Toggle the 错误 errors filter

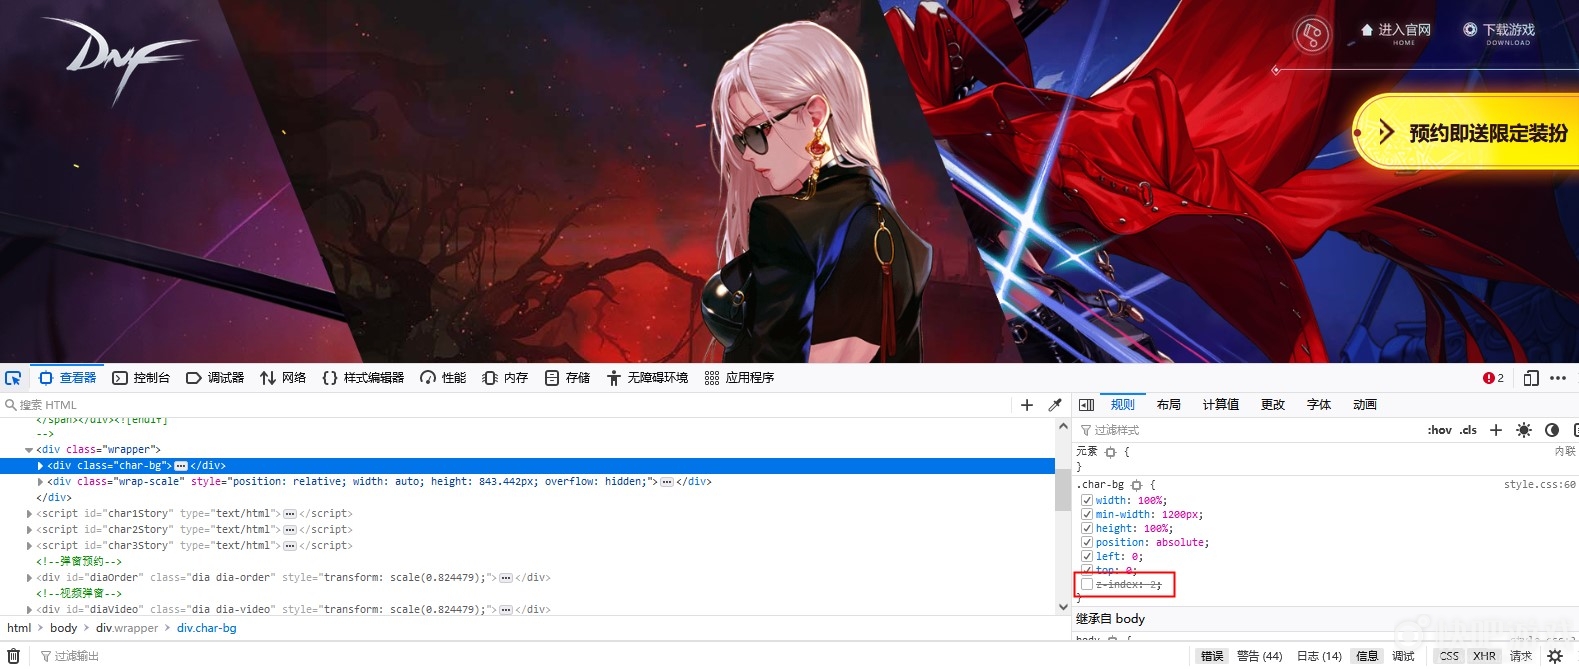(1212, 656)
